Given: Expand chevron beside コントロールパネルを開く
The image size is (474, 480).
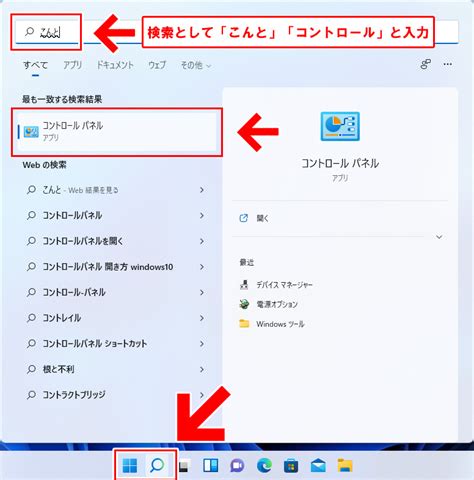Looking at the screenshot, I should tap(202, 241).
